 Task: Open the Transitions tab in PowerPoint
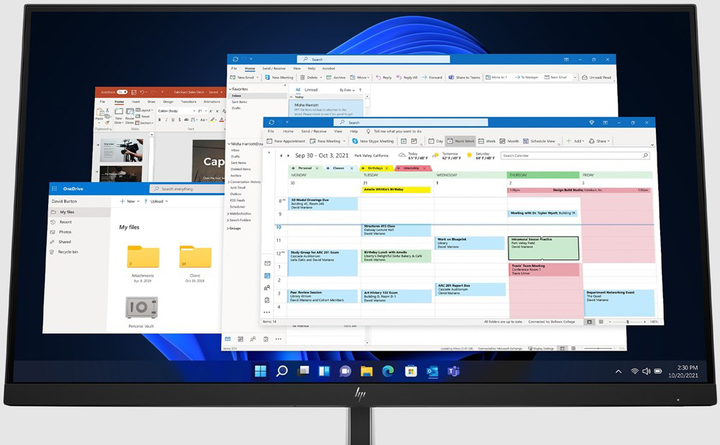pyautogui.click(x=188, y=101)
